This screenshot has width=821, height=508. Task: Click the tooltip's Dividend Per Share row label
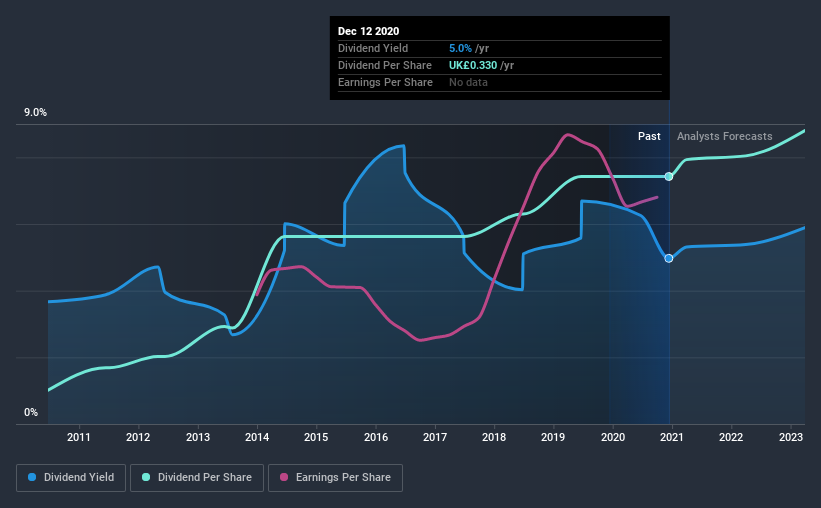(385, 65)
